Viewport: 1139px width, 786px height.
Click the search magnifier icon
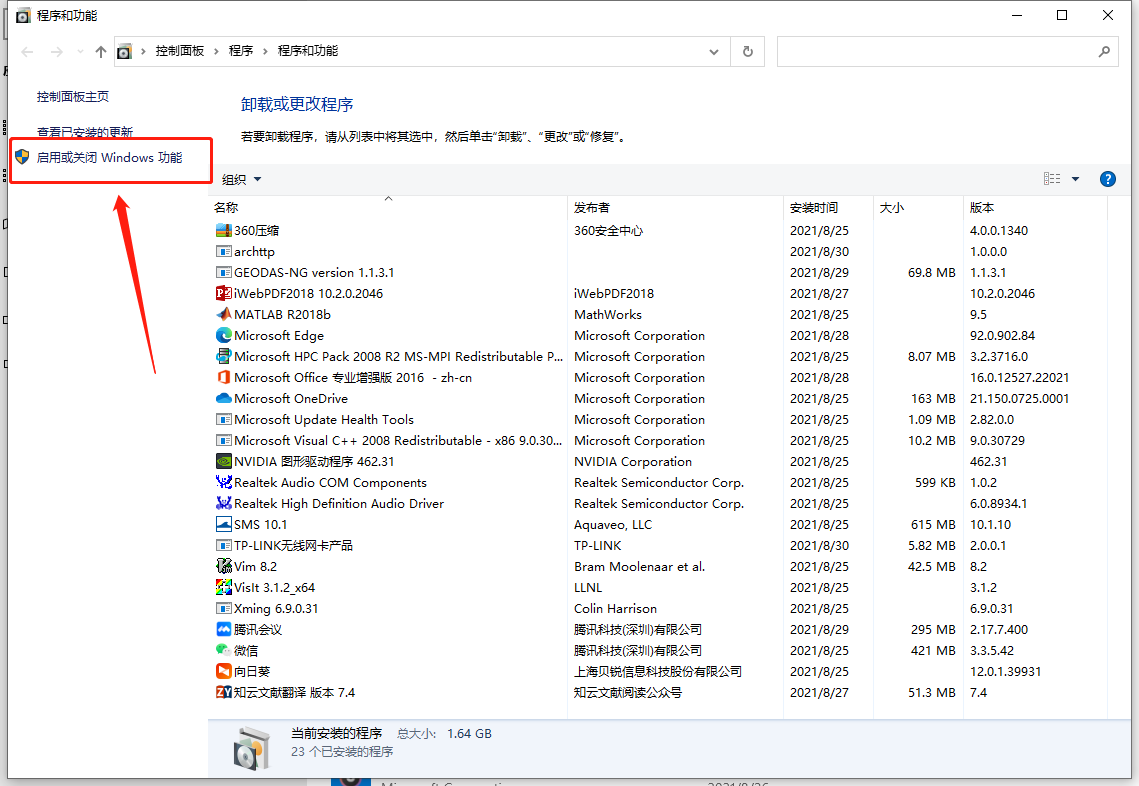point(1104,52)
